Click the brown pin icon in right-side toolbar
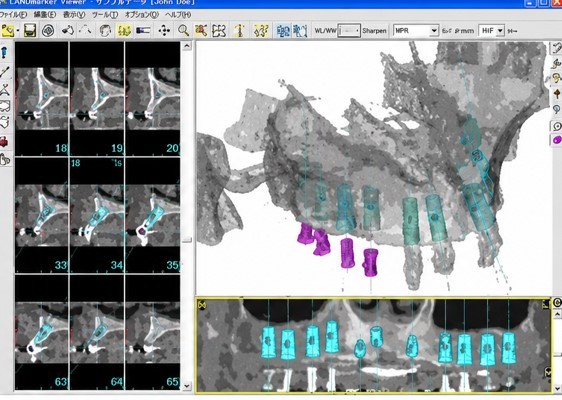Image resolution: width=562 pixels, height=400 pixels. click(x=557, y=94)
